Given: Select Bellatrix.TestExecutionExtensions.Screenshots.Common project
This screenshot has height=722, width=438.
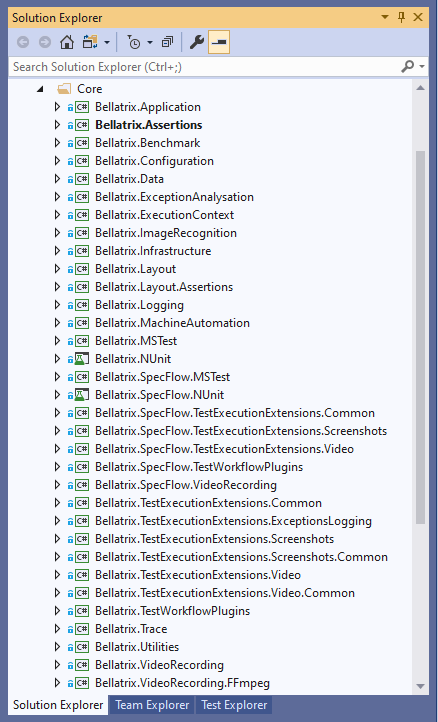Looking at the screenshot, I should click(241, 557).
